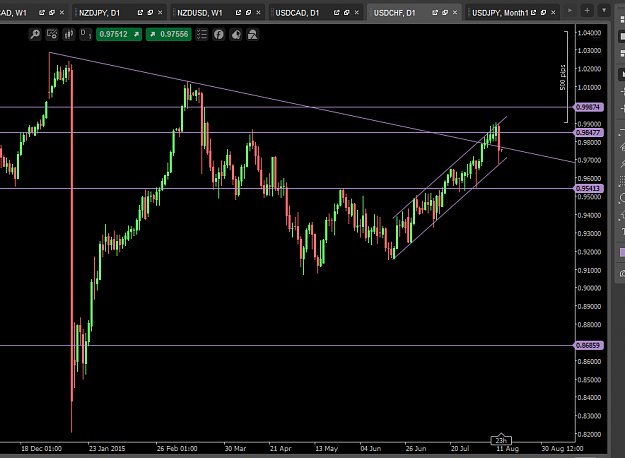Close the USDCHF, D1 tab
625x458 pixels.
(455, 13)
